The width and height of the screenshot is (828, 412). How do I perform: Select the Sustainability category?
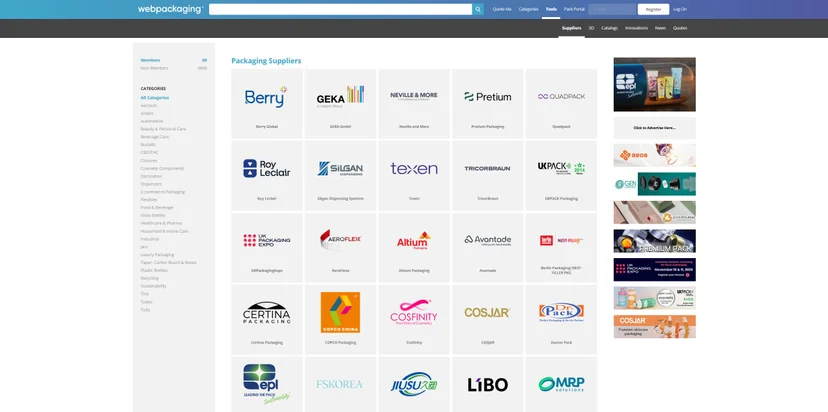[x=153, y=286]
